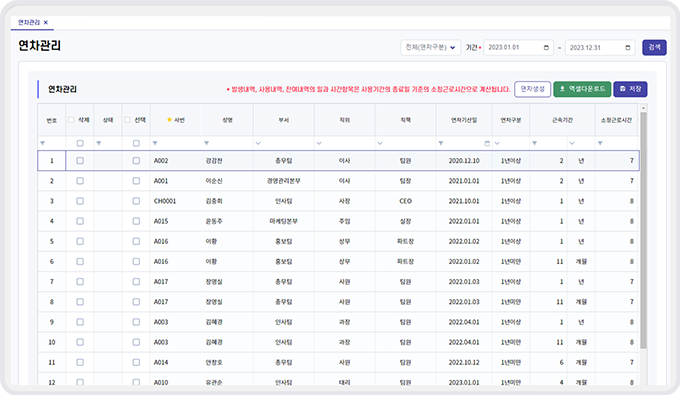This screenshot has width=680, height=395.
Task: Expand the 직책 filter dropdown chevron
Action: (x=380, y=143)
